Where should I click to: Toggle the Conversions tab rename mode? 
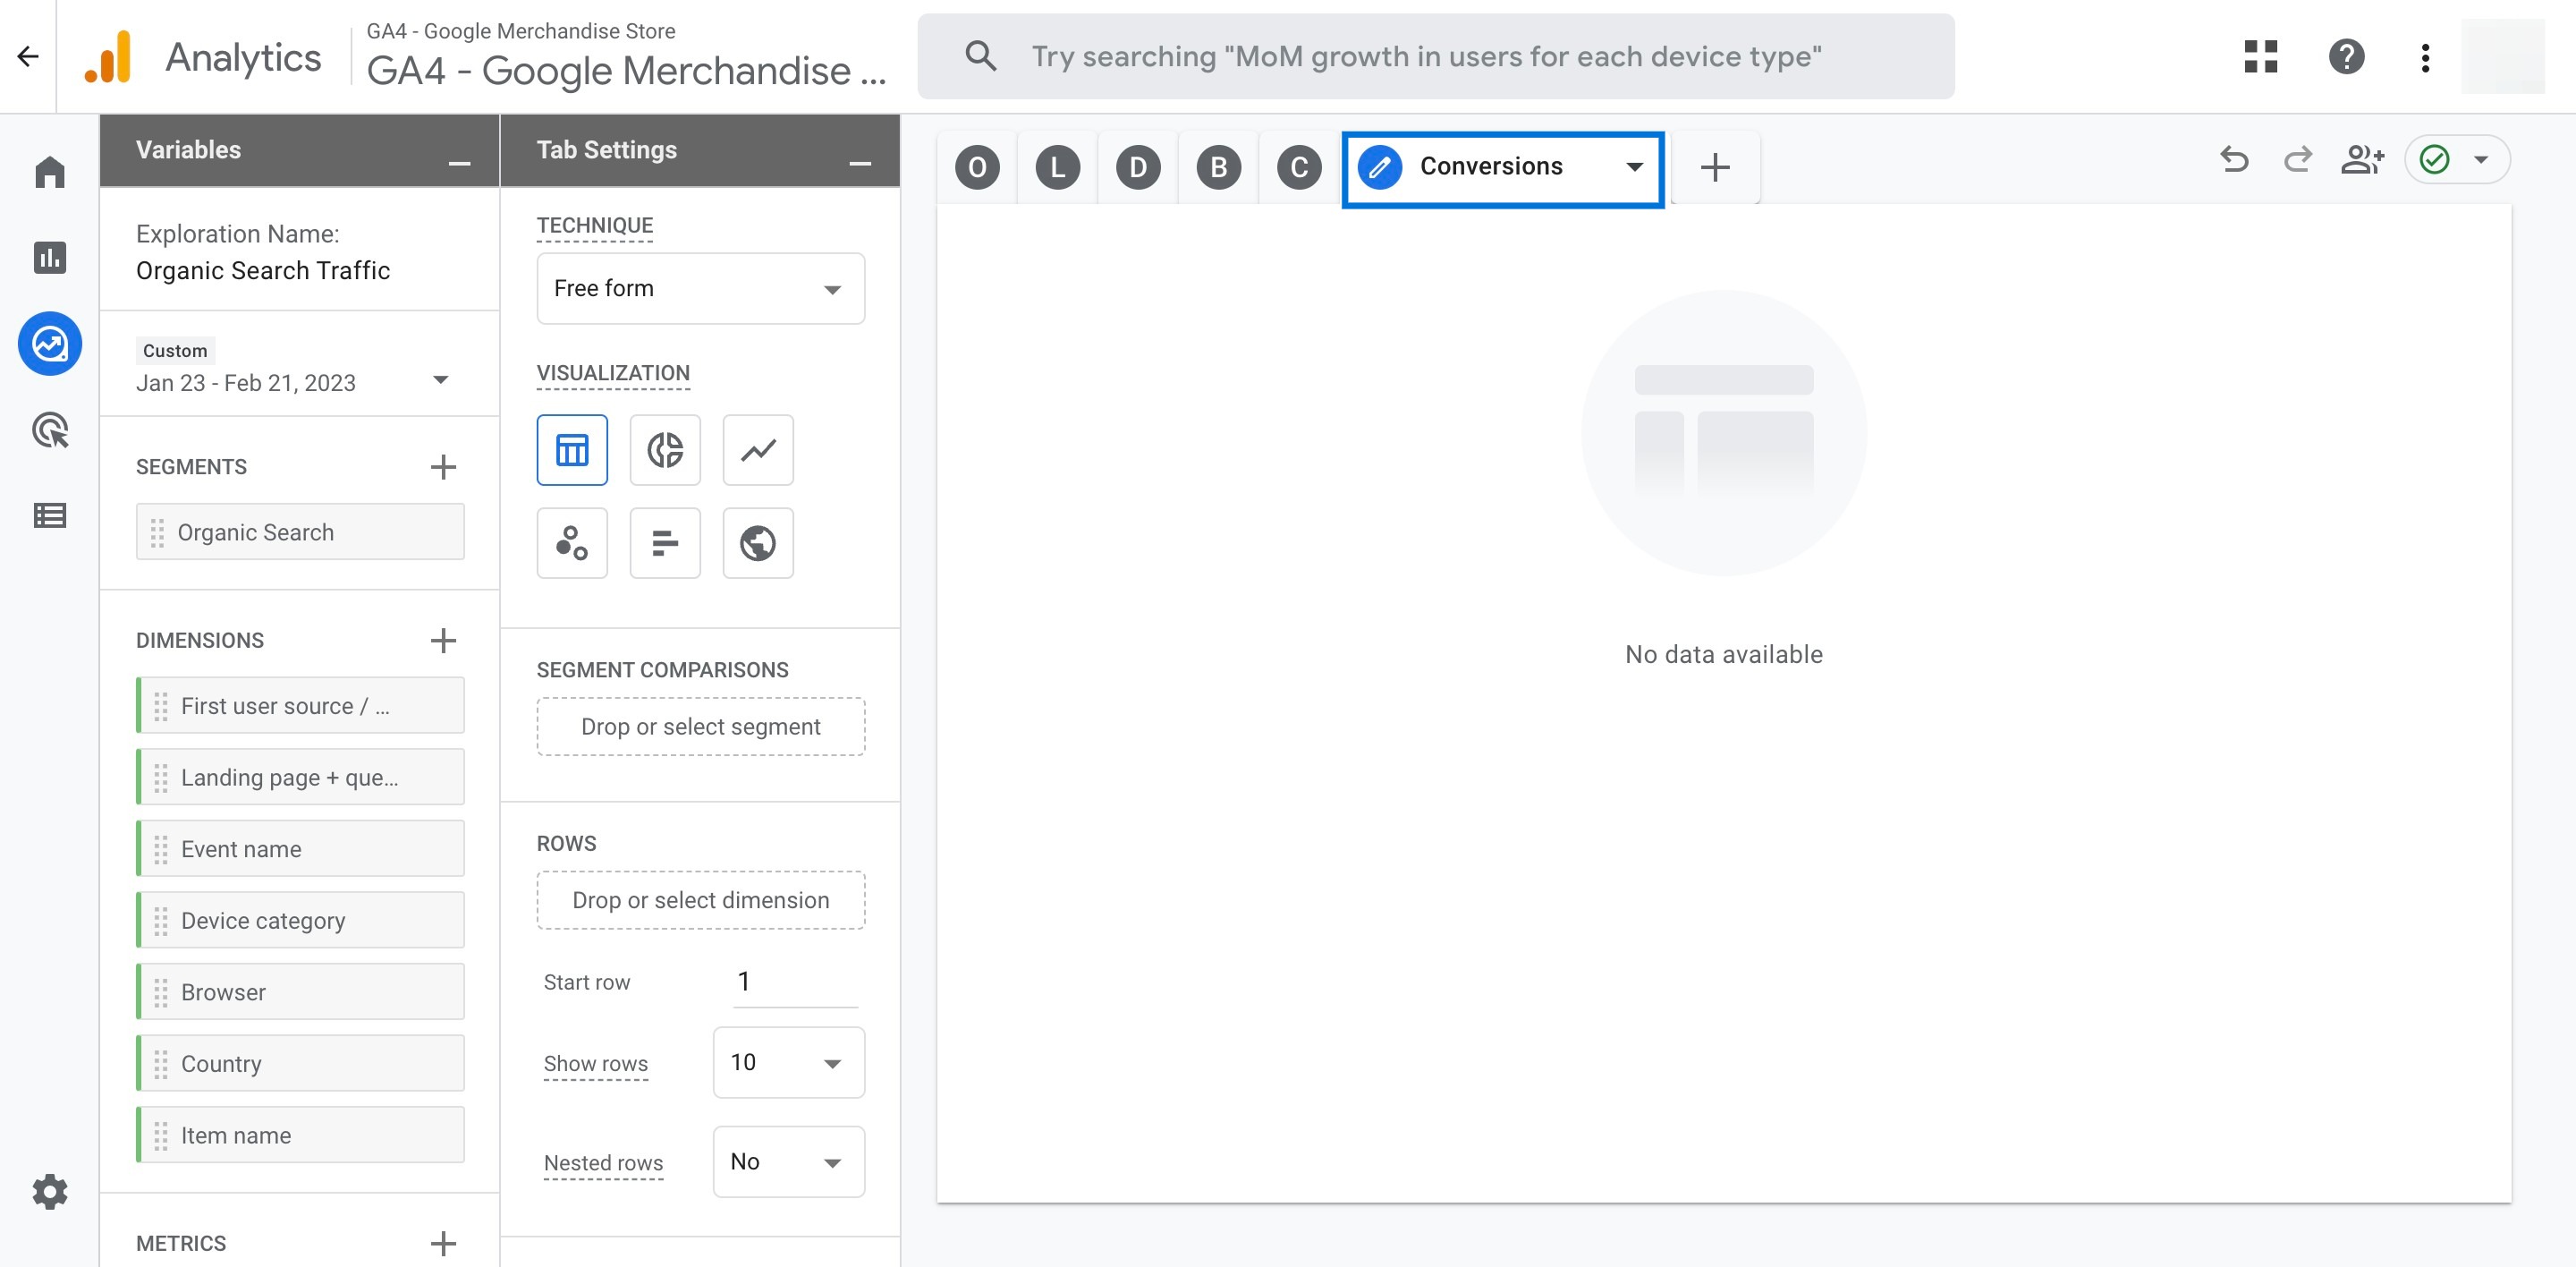(x=1382, y=165)
